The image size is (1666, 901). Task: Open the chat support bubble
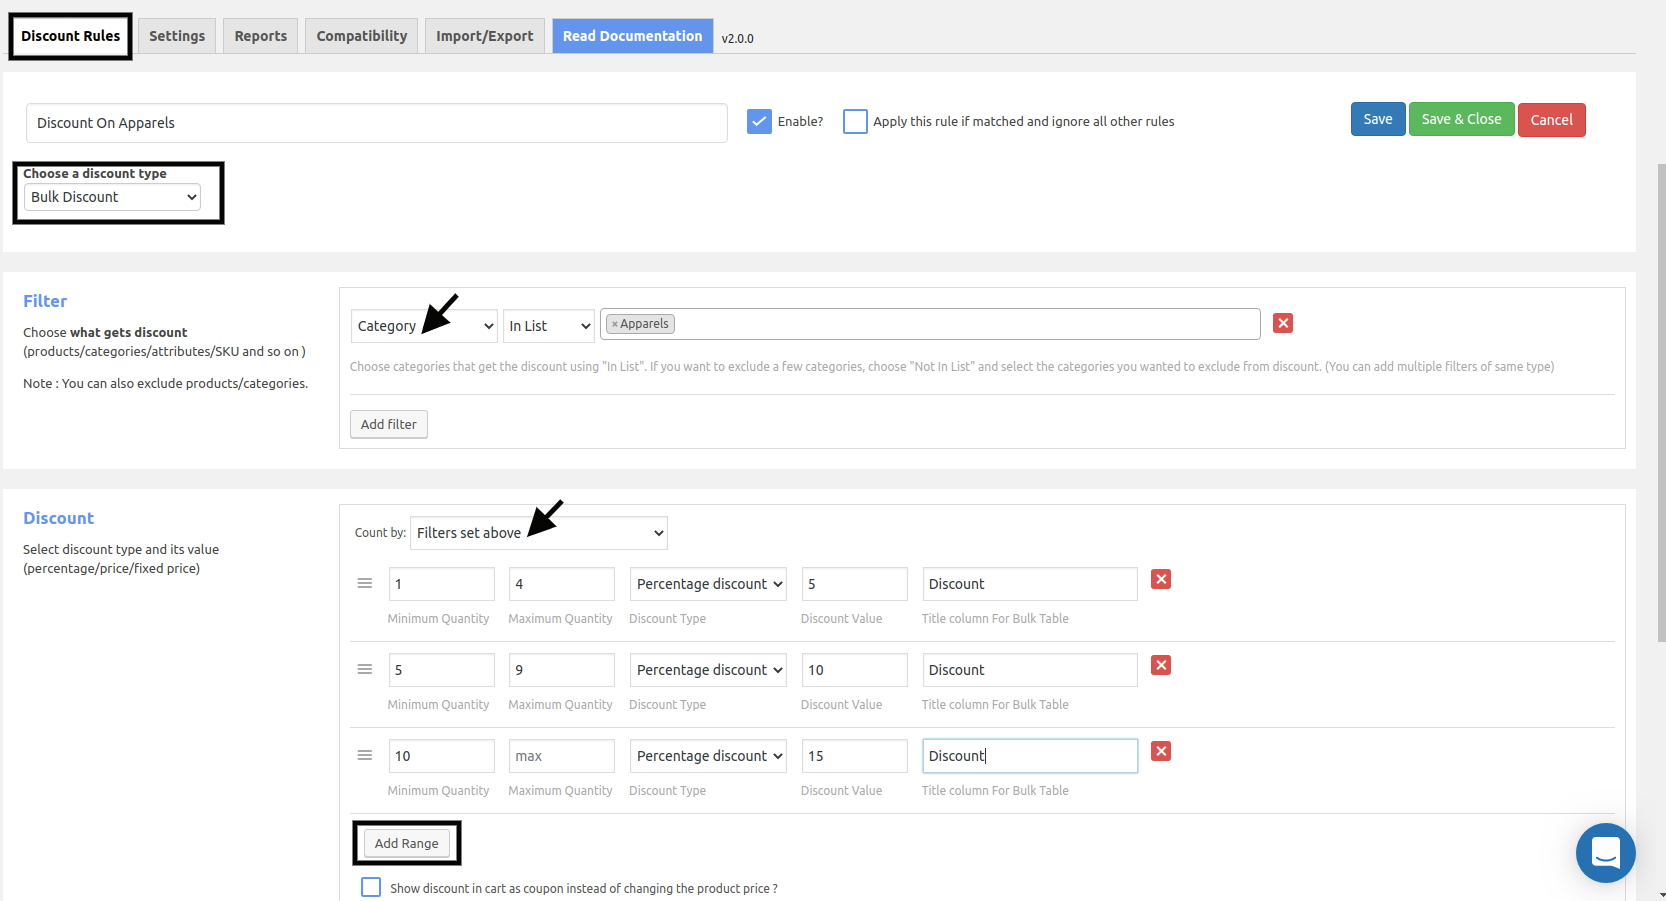click(1605, 852)
